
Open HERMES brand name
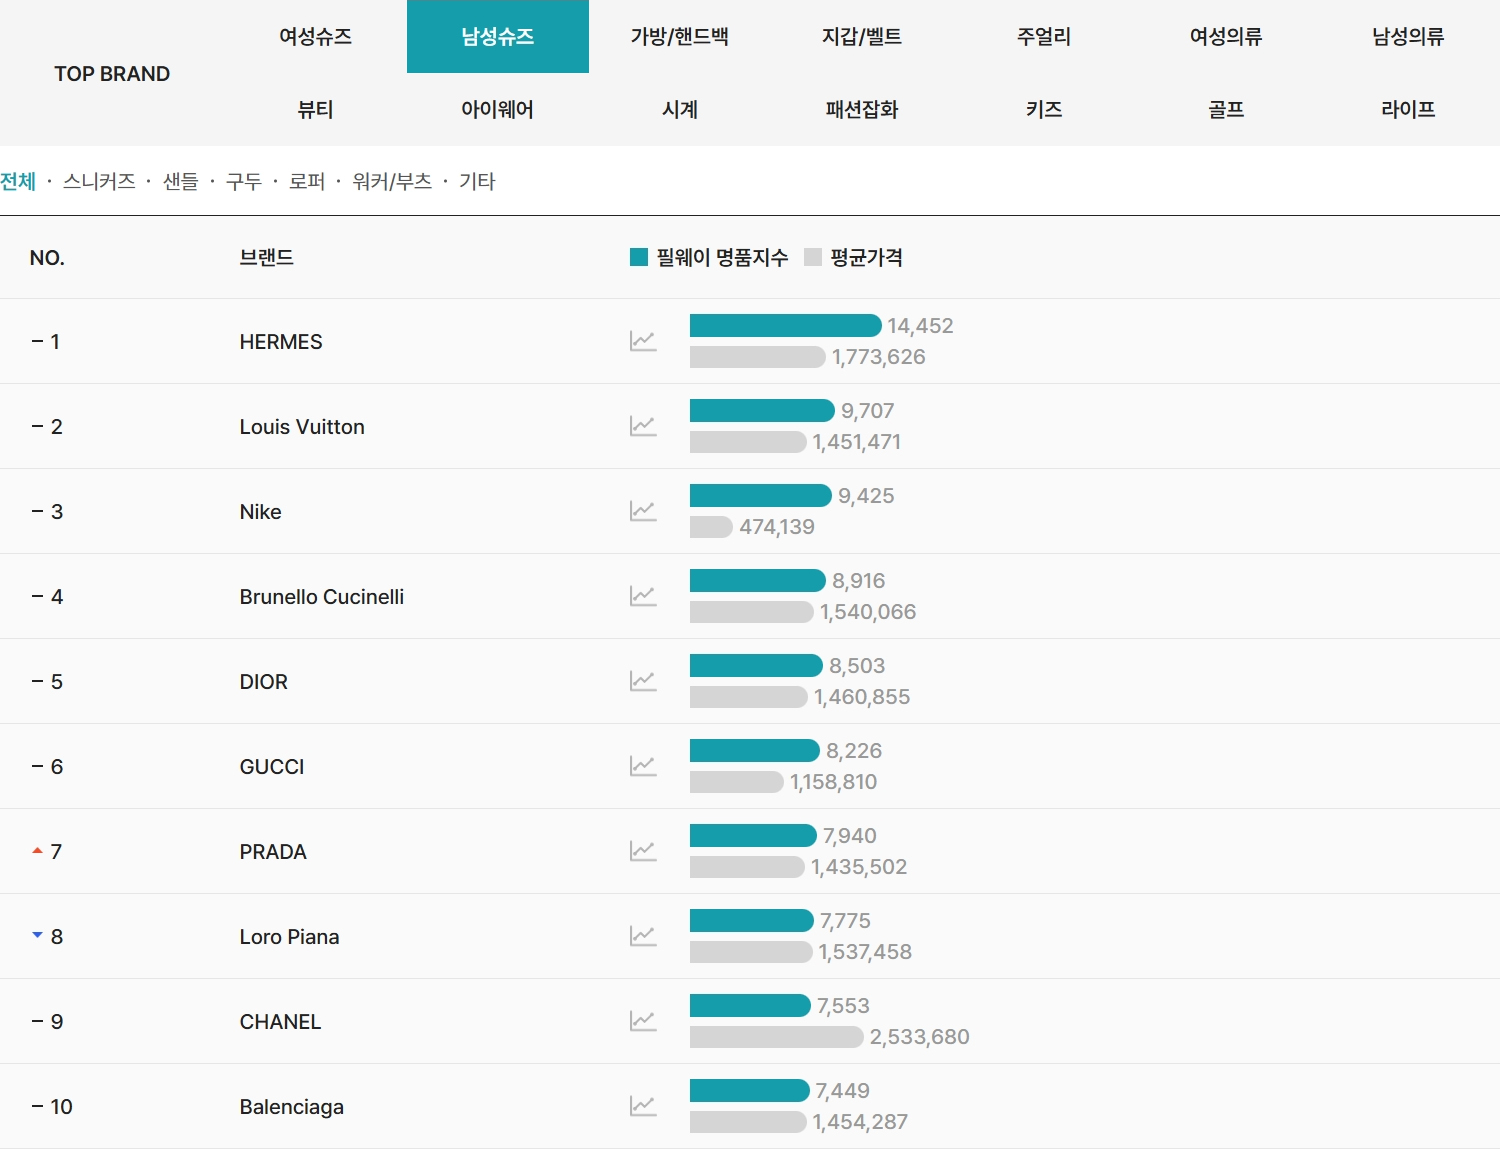[x=281, y=341]
